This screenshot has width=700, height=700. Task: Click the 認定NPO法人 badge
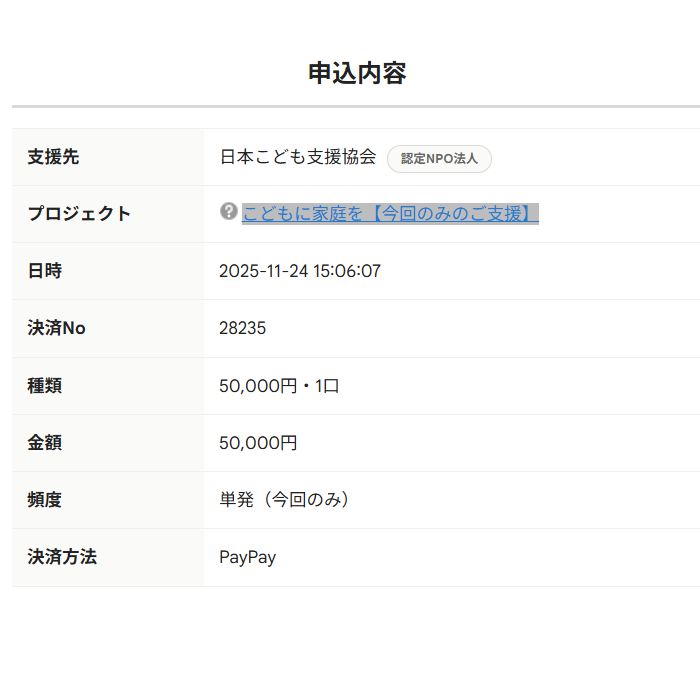(x=439, y=158)
